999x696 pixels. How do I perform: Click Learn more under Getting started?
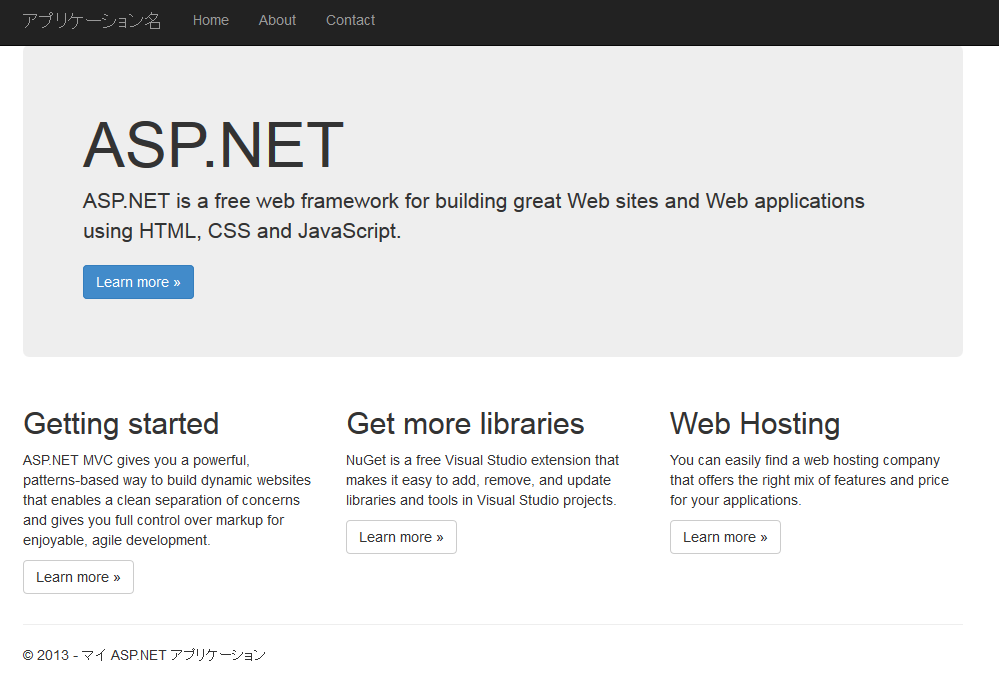78,577
